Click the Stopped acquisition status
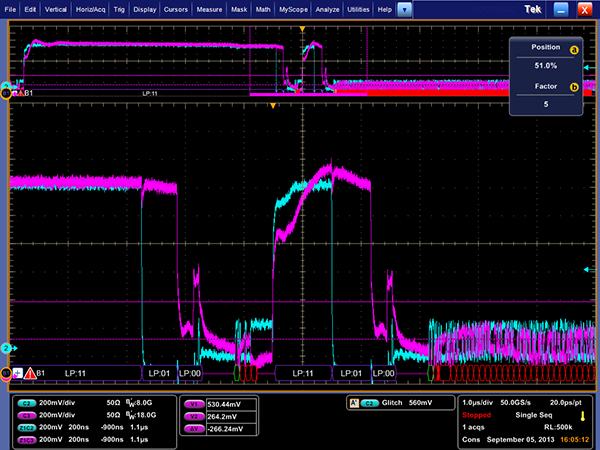This screenshot has height=450, width=600. pos(476,414)
